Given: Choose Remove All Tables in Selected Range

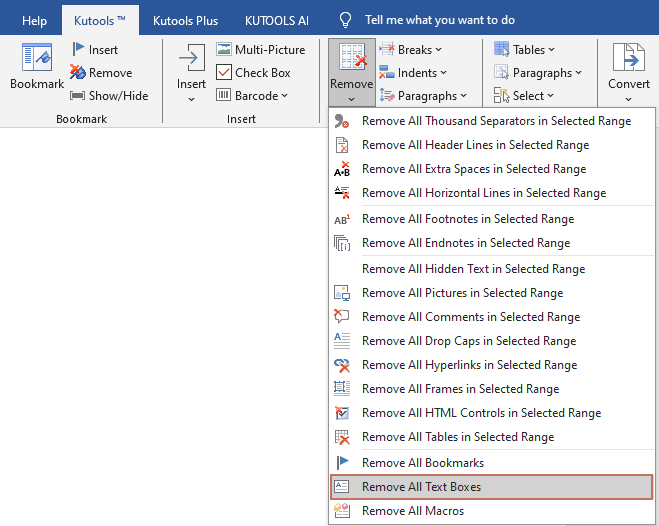Looking at the screenshot, I should [x=491, y=437].
